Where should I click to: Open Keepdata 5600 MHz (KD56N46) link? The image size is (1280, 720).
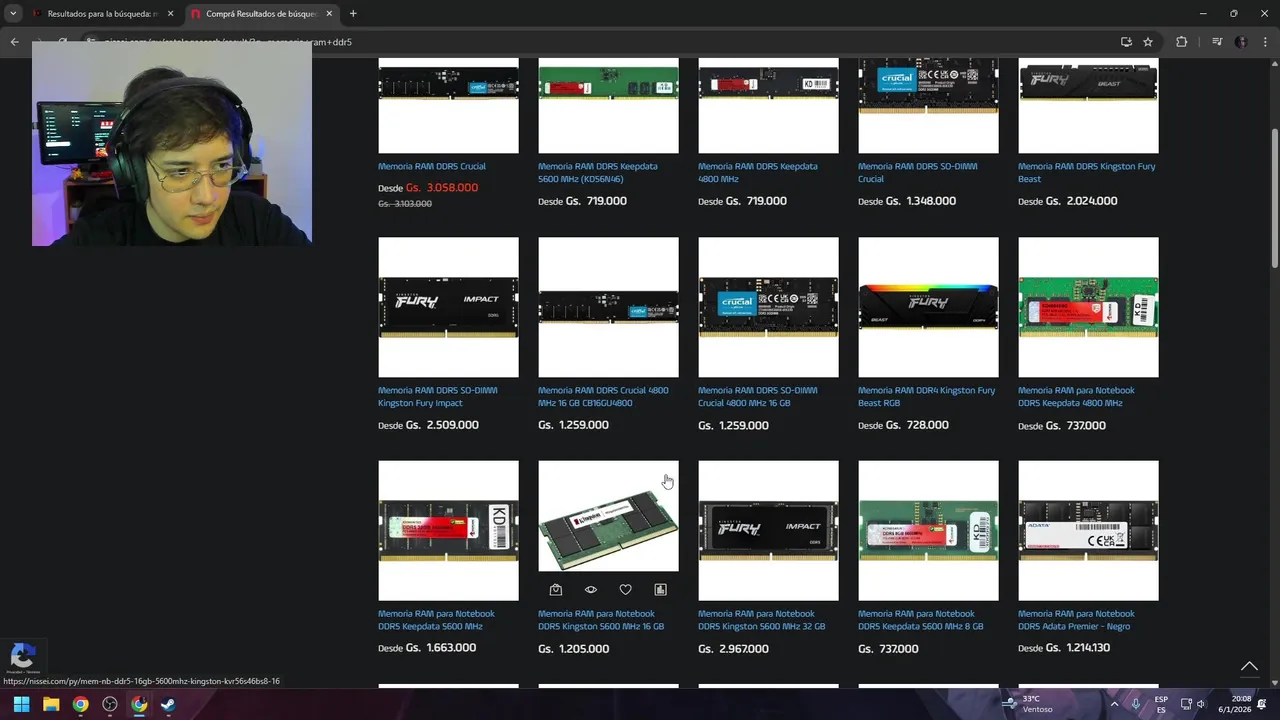597,172
